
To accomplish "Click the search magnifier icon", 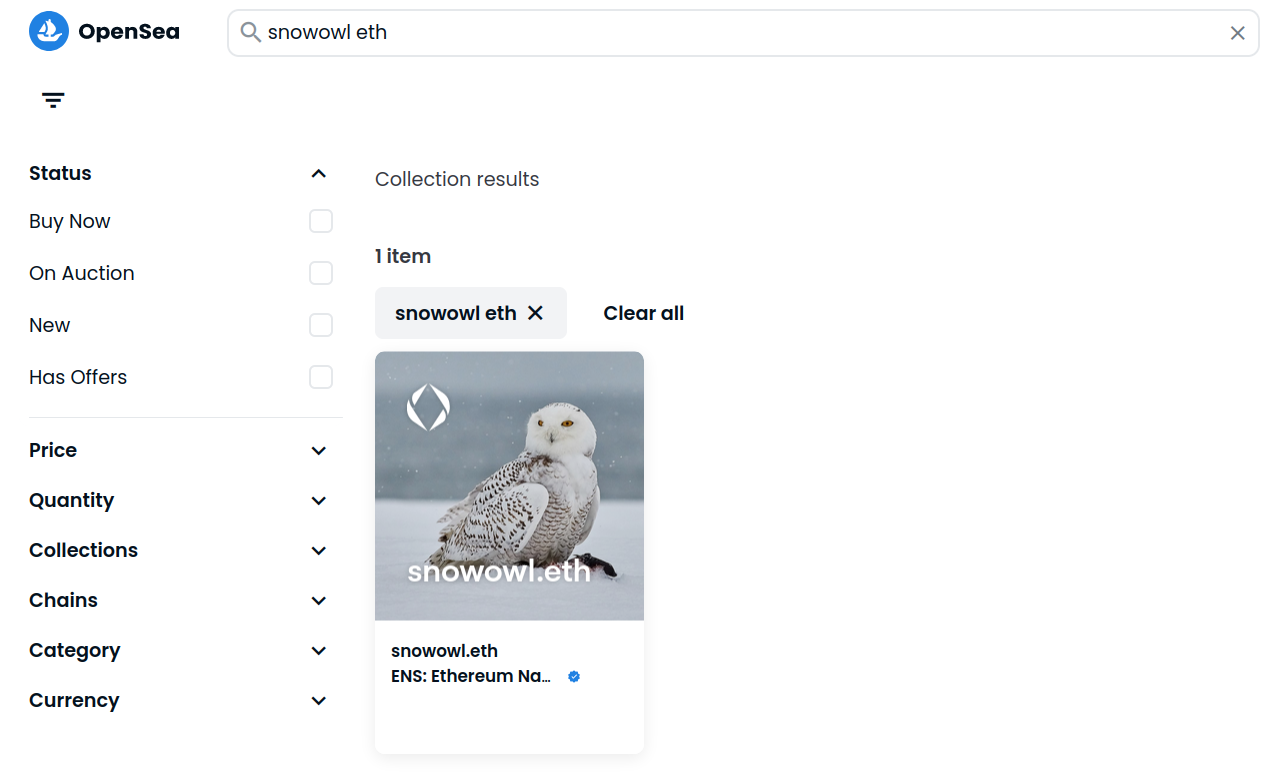I will [x=251, y=33].
